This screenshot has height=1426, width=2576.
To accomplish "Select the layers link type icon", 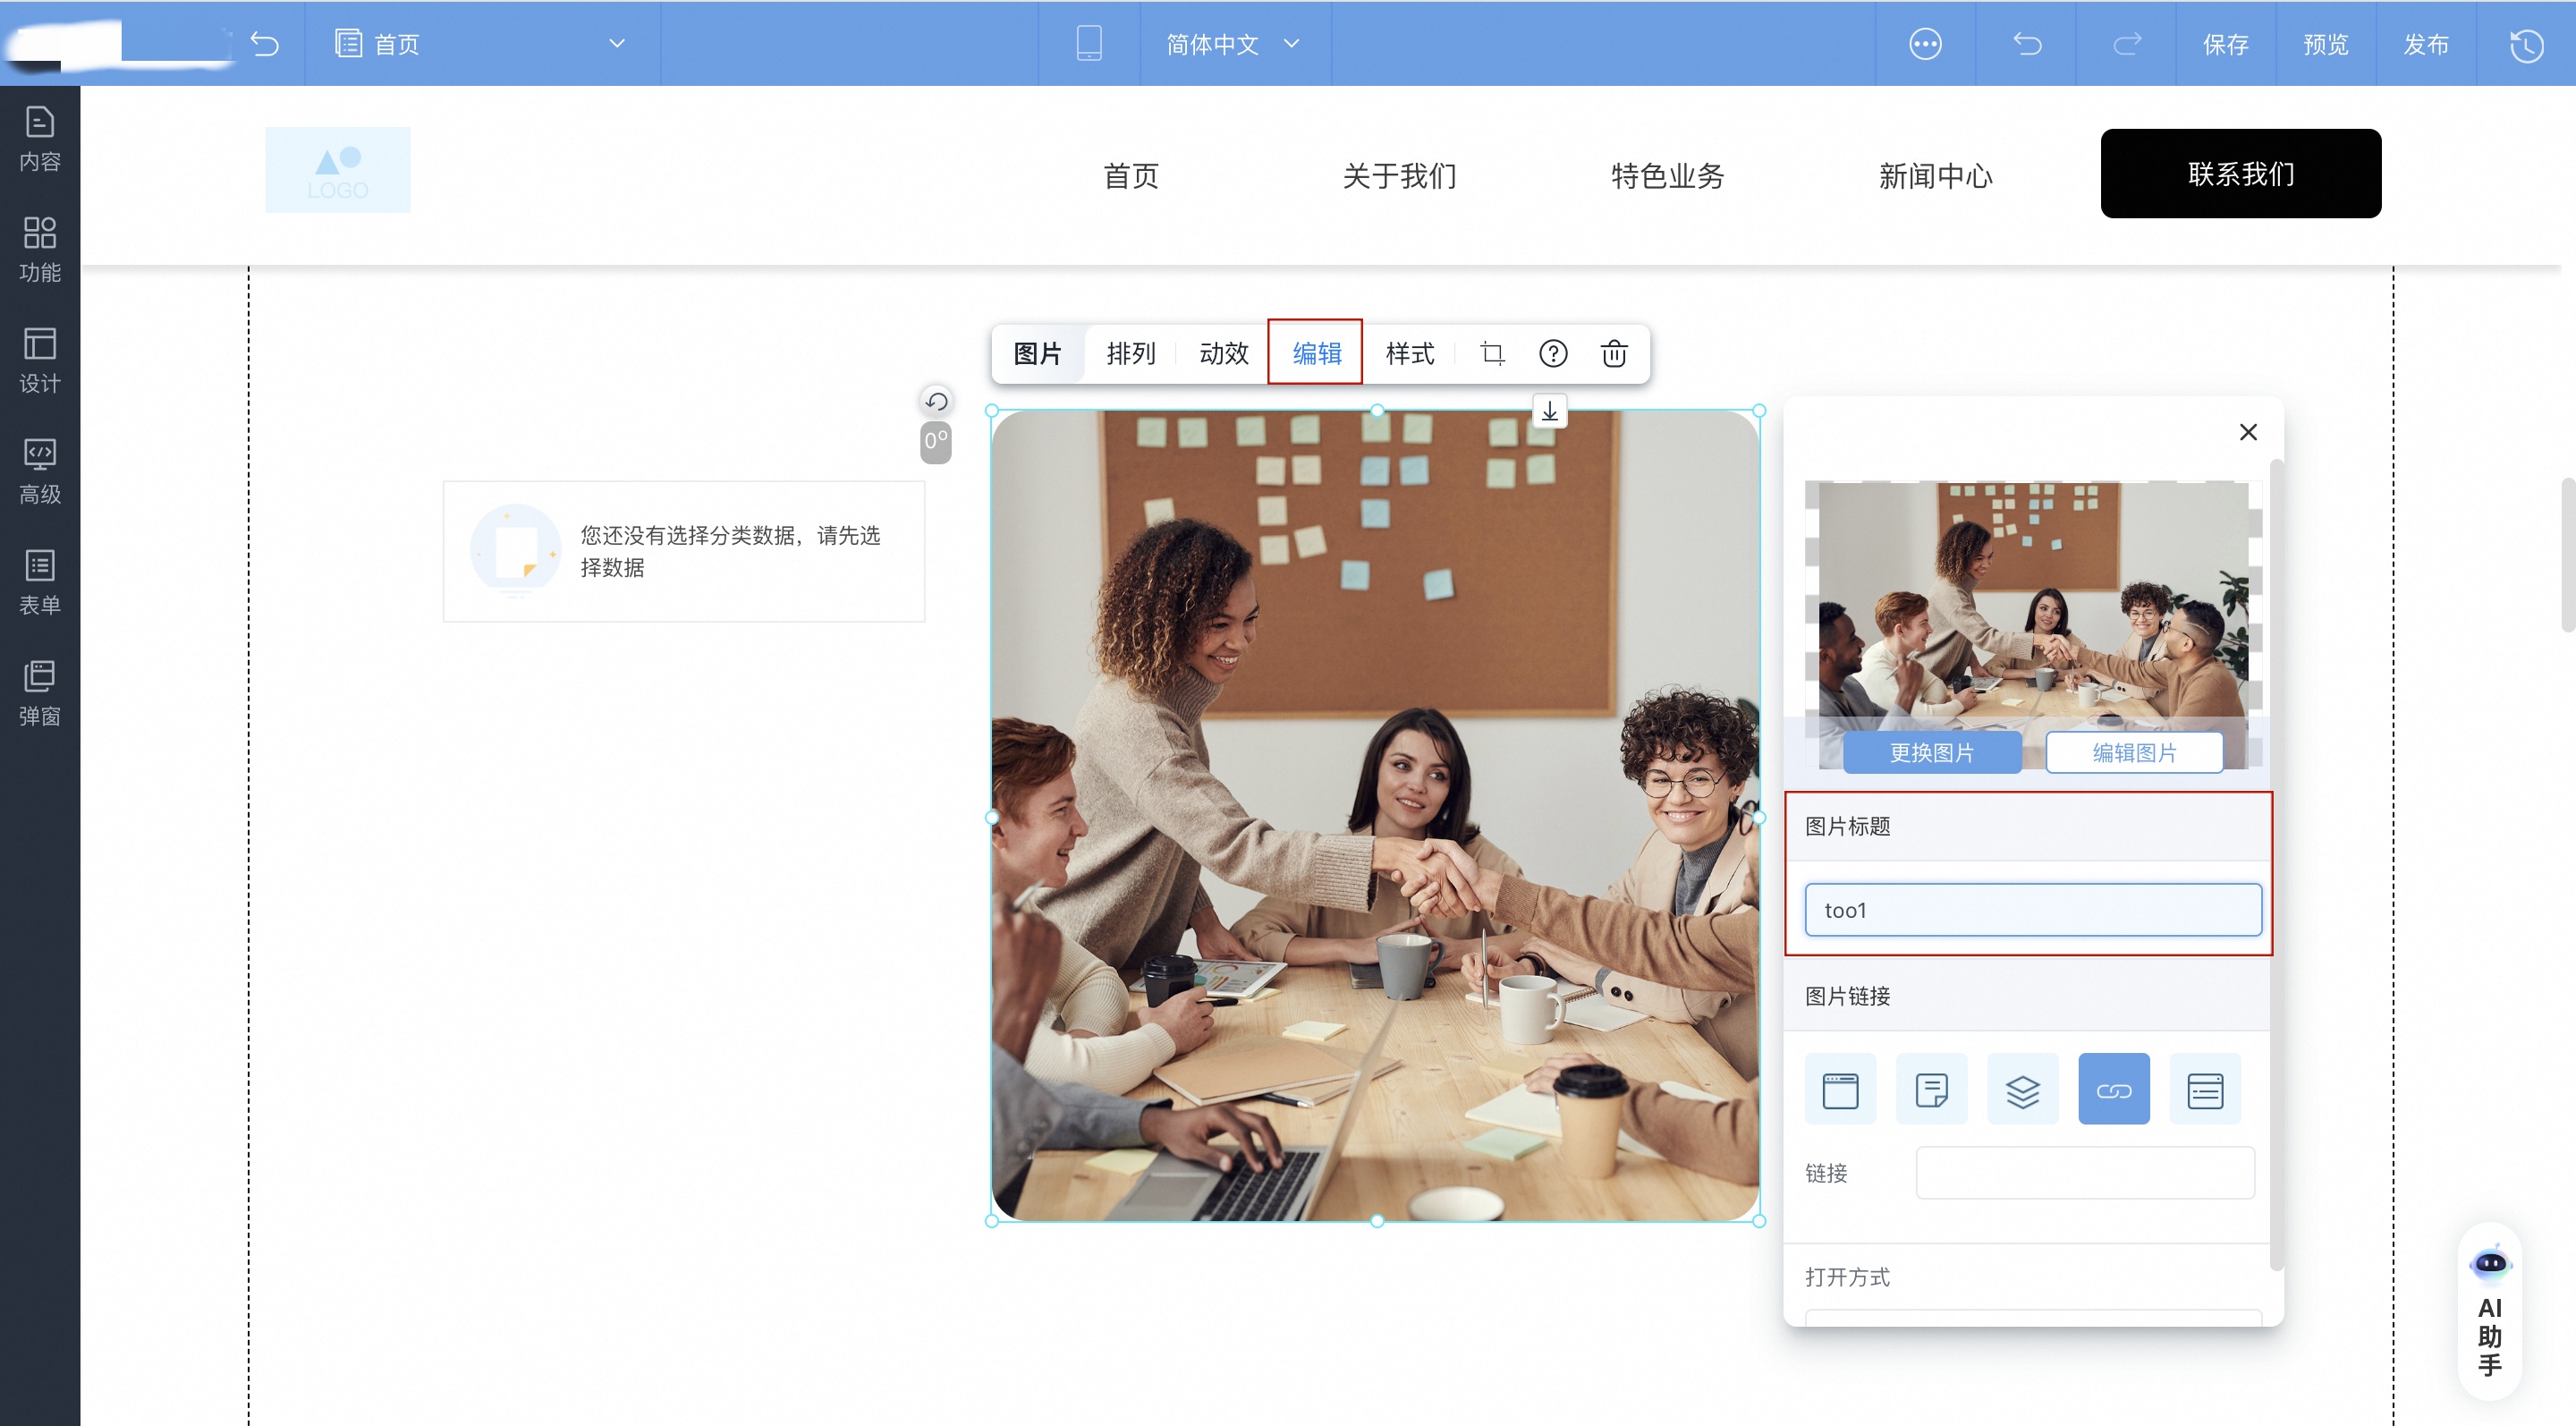I will pos(2022,1089).
